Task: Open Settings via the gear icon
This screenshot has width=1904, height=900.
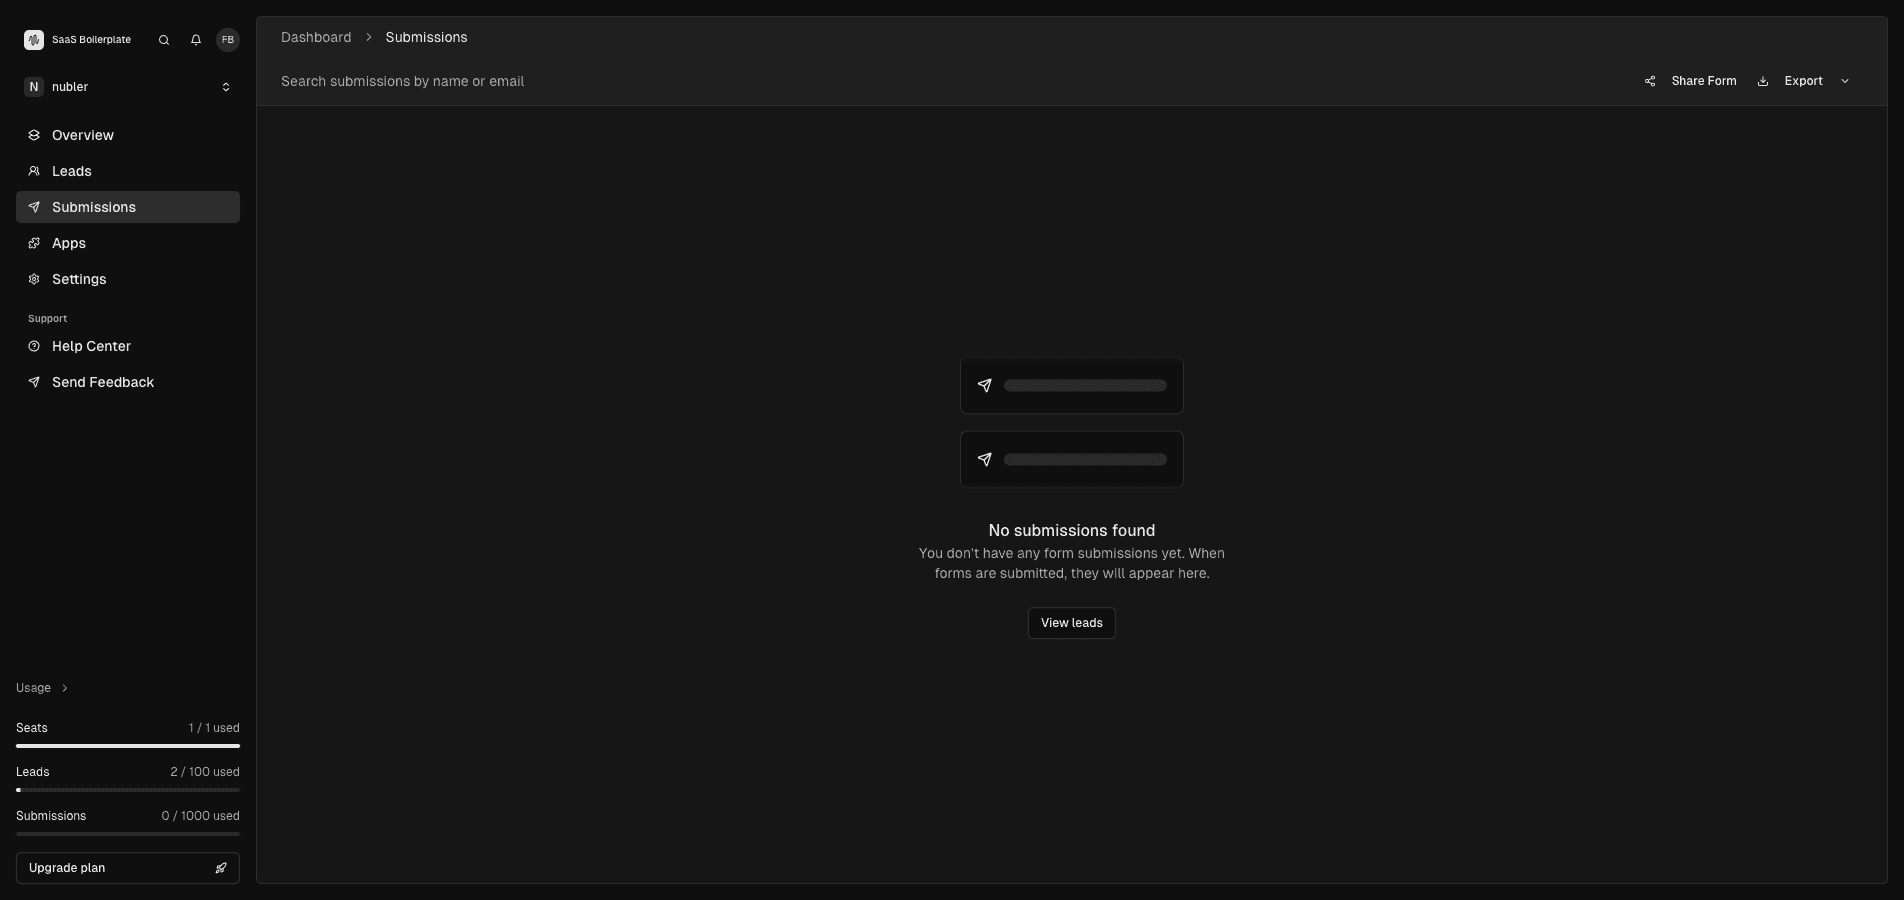Action: pos(34,279)
